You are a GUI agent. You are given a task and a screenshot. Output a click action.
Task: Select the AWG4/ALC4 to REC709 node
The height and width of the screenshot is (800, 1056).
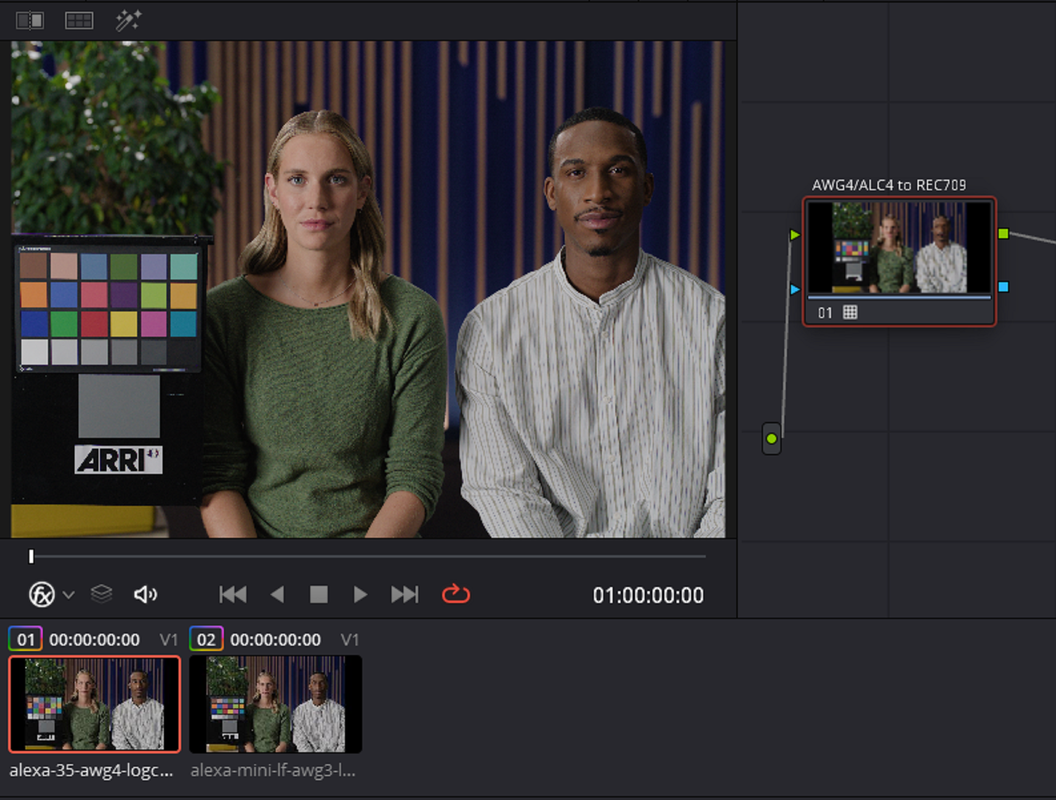click(x=899, y=261)
